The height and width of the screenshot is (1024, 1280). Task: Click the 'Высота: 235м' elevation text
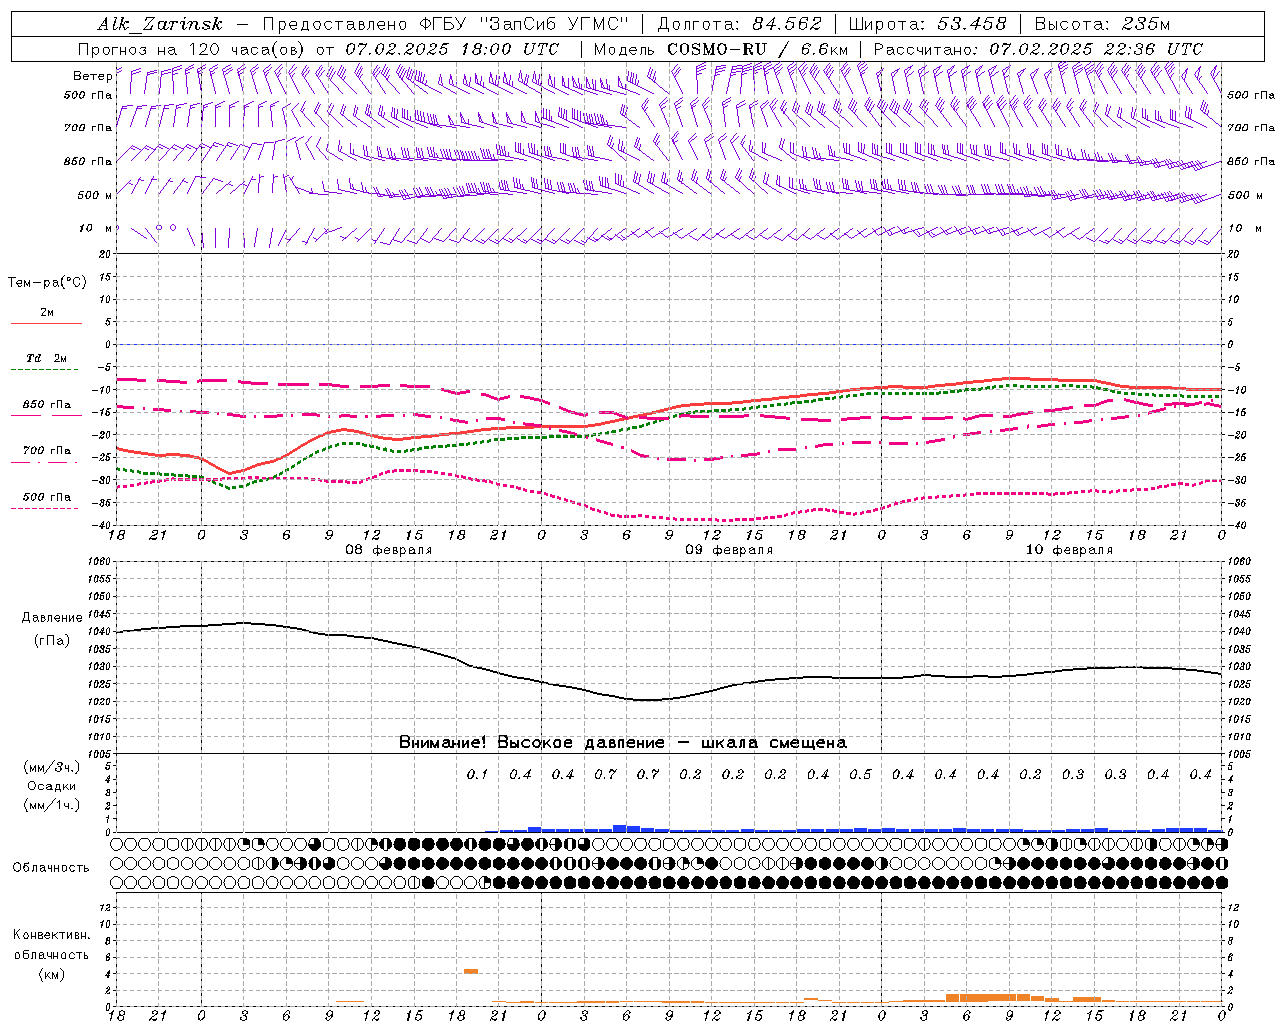[x=1102, y=24]
